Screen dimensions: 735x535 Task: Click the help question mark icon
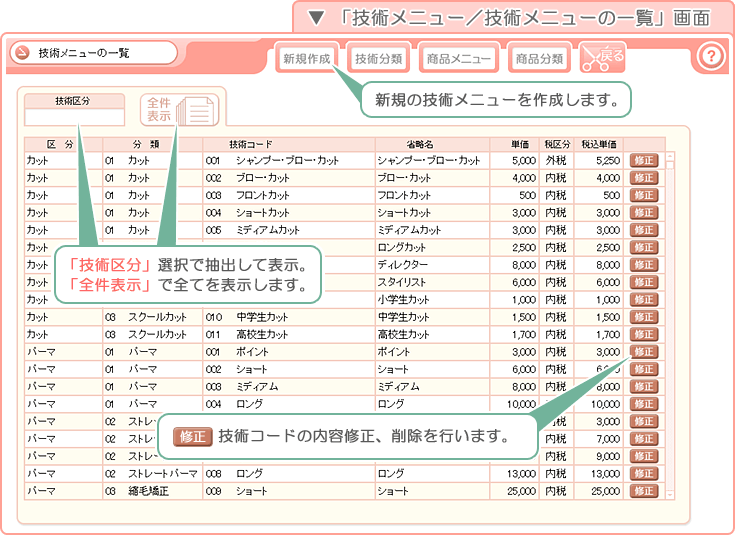point(709,56)
